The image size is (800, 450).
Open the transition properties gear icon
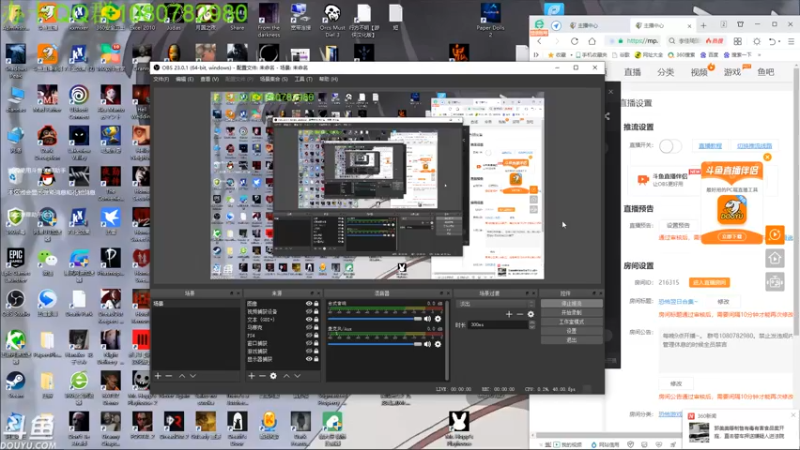(x=531, y=314)
